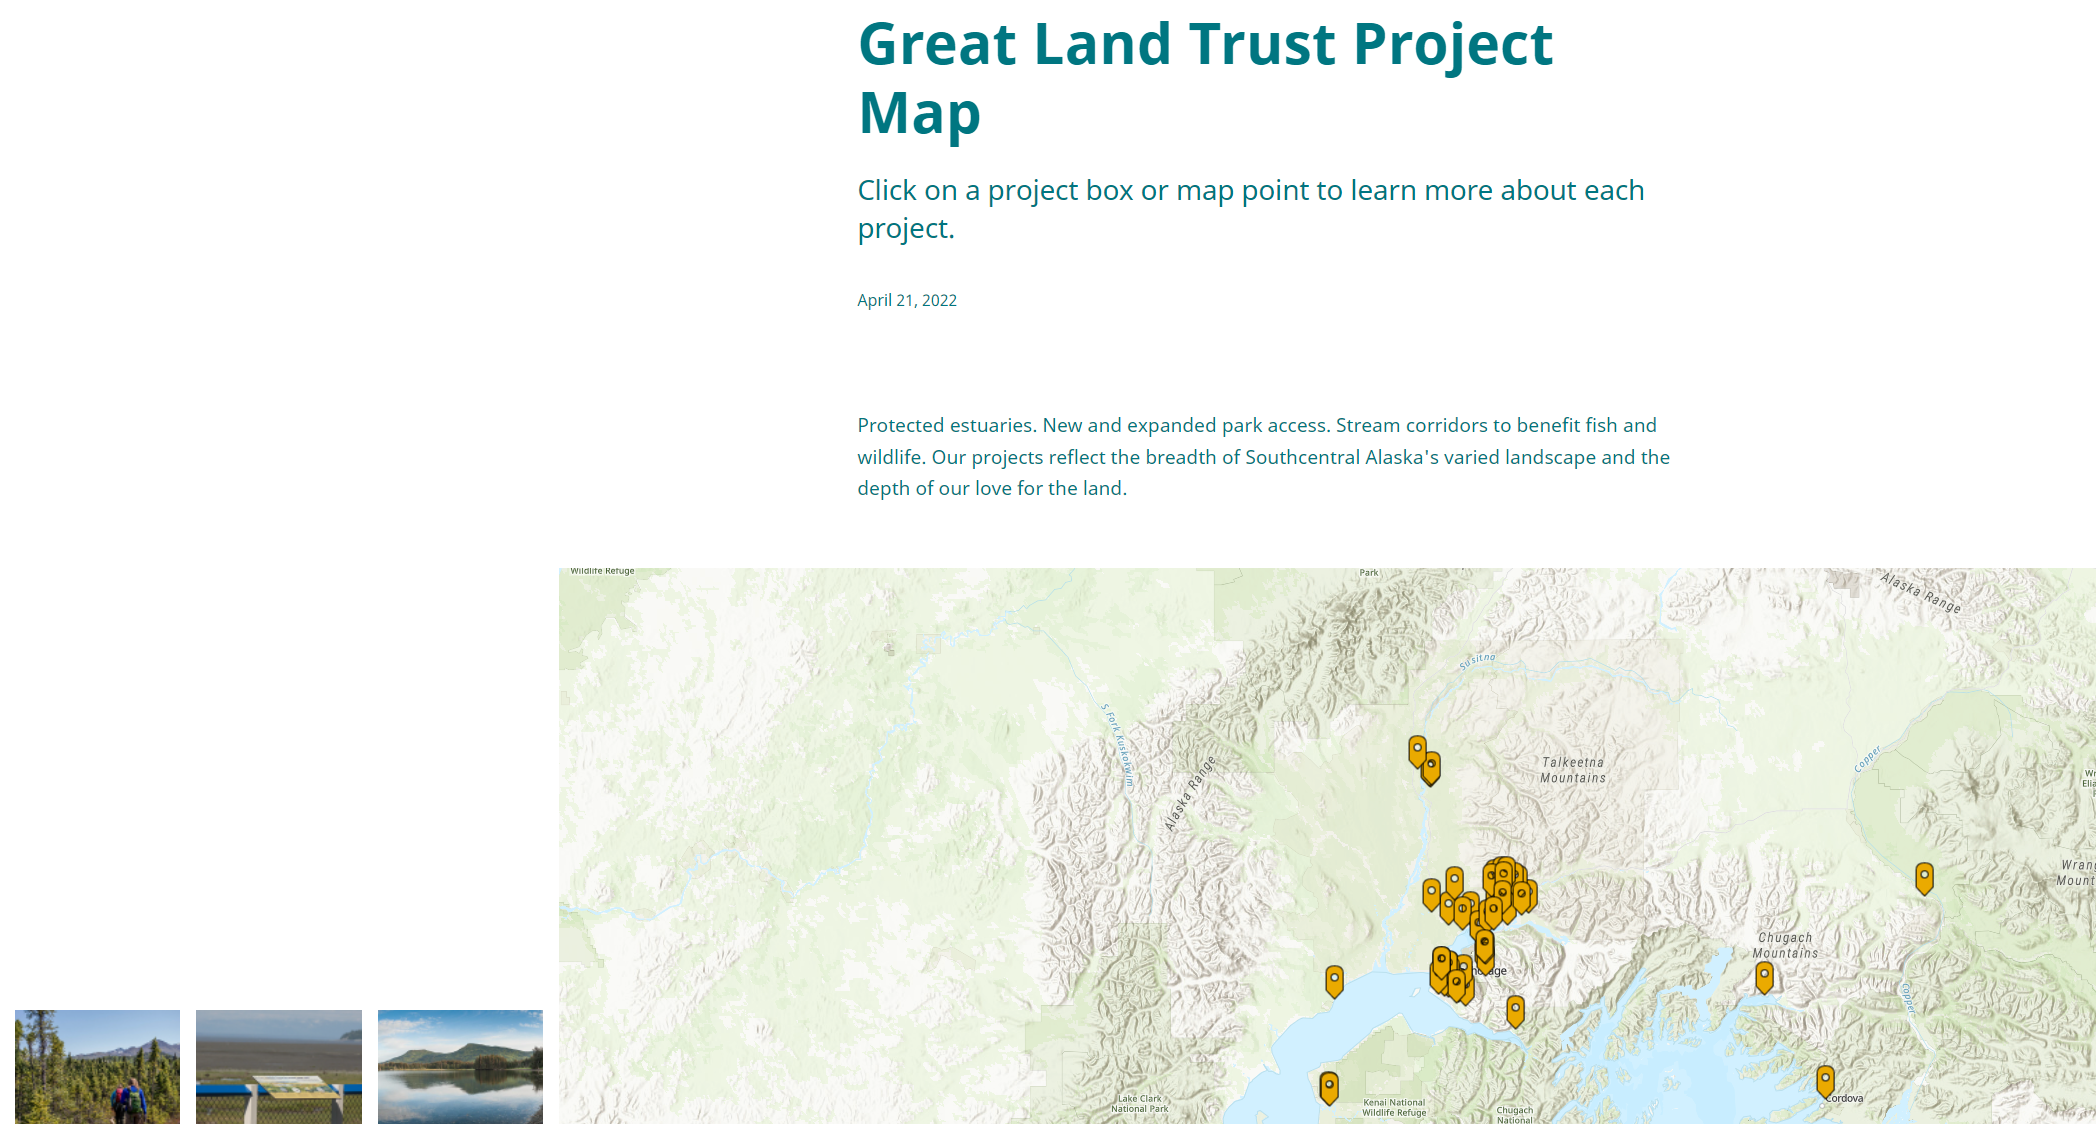This screenshot has width=2096, height=1124.
Task: Click pin west of Kenai Wildlife Refuge label
Action: tap(1329, 1086)
